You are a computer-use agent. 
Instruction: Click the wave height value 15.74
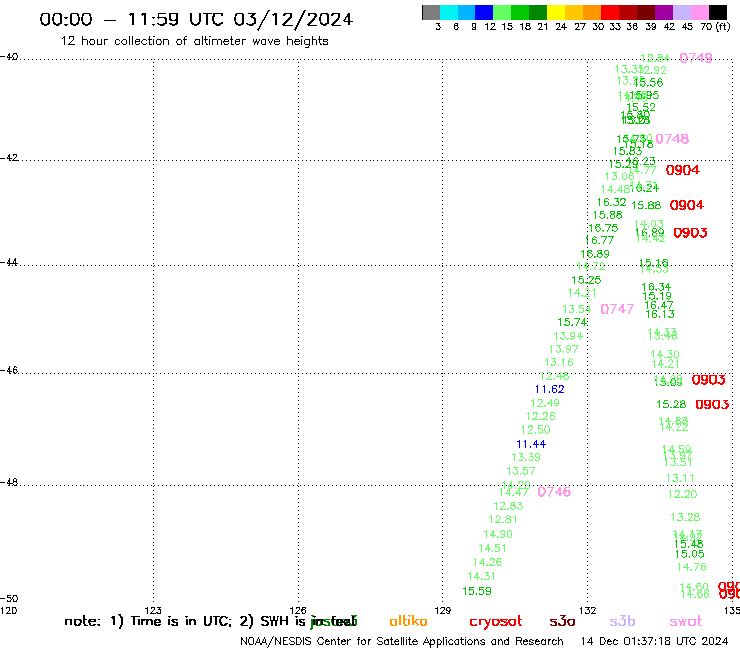(x=572, y=322)
